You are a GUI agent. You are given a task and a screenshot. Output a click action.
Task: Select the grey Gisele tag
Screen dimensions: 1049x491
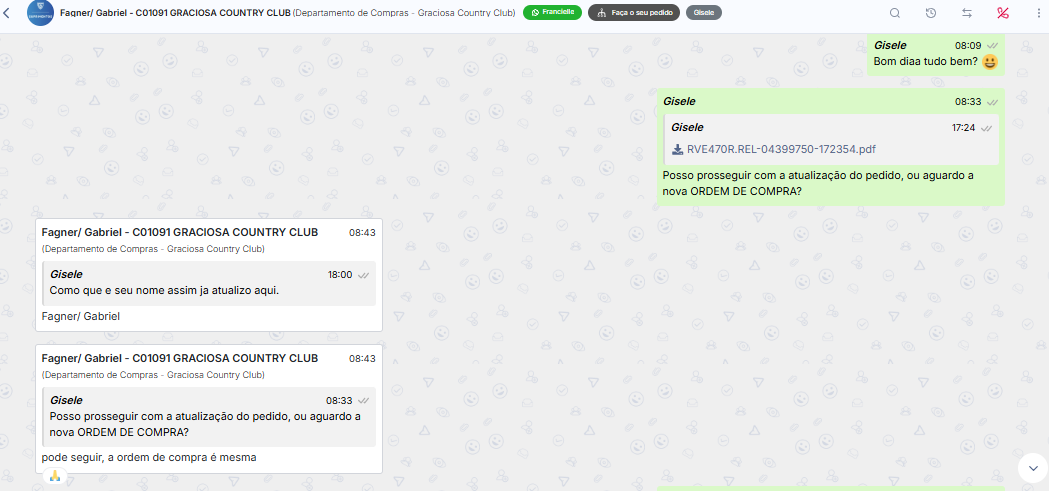click(x=704, y=12)
